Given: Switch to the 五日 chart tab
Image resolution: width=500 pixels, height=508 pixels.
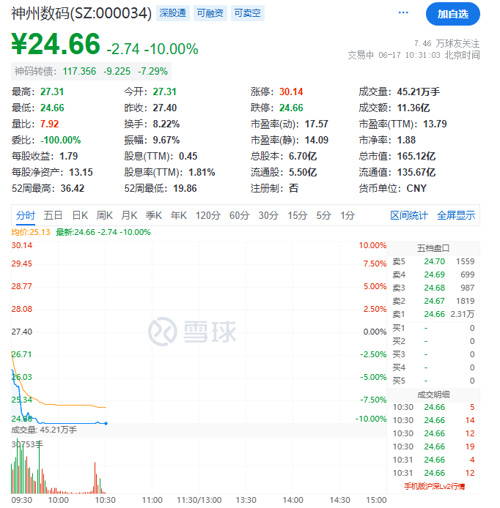Looking at the screenshot, I should (x=53, y=215).
